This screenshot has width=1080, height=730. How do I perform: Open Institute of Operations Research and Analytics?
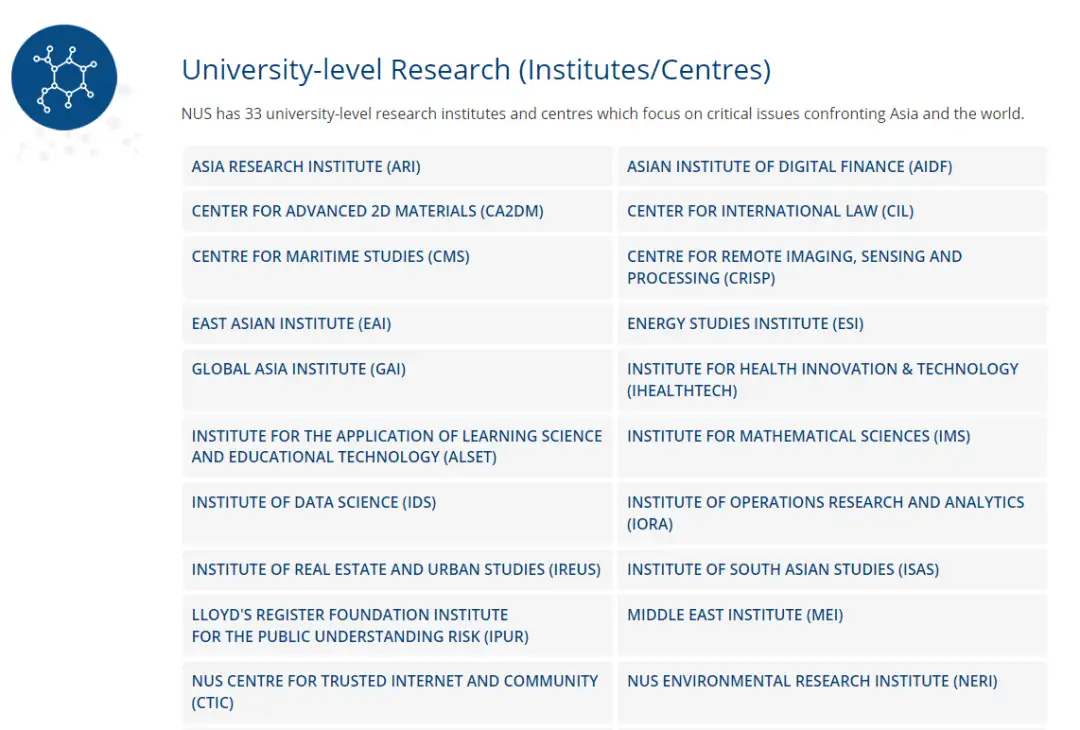[x=825, y=512]
